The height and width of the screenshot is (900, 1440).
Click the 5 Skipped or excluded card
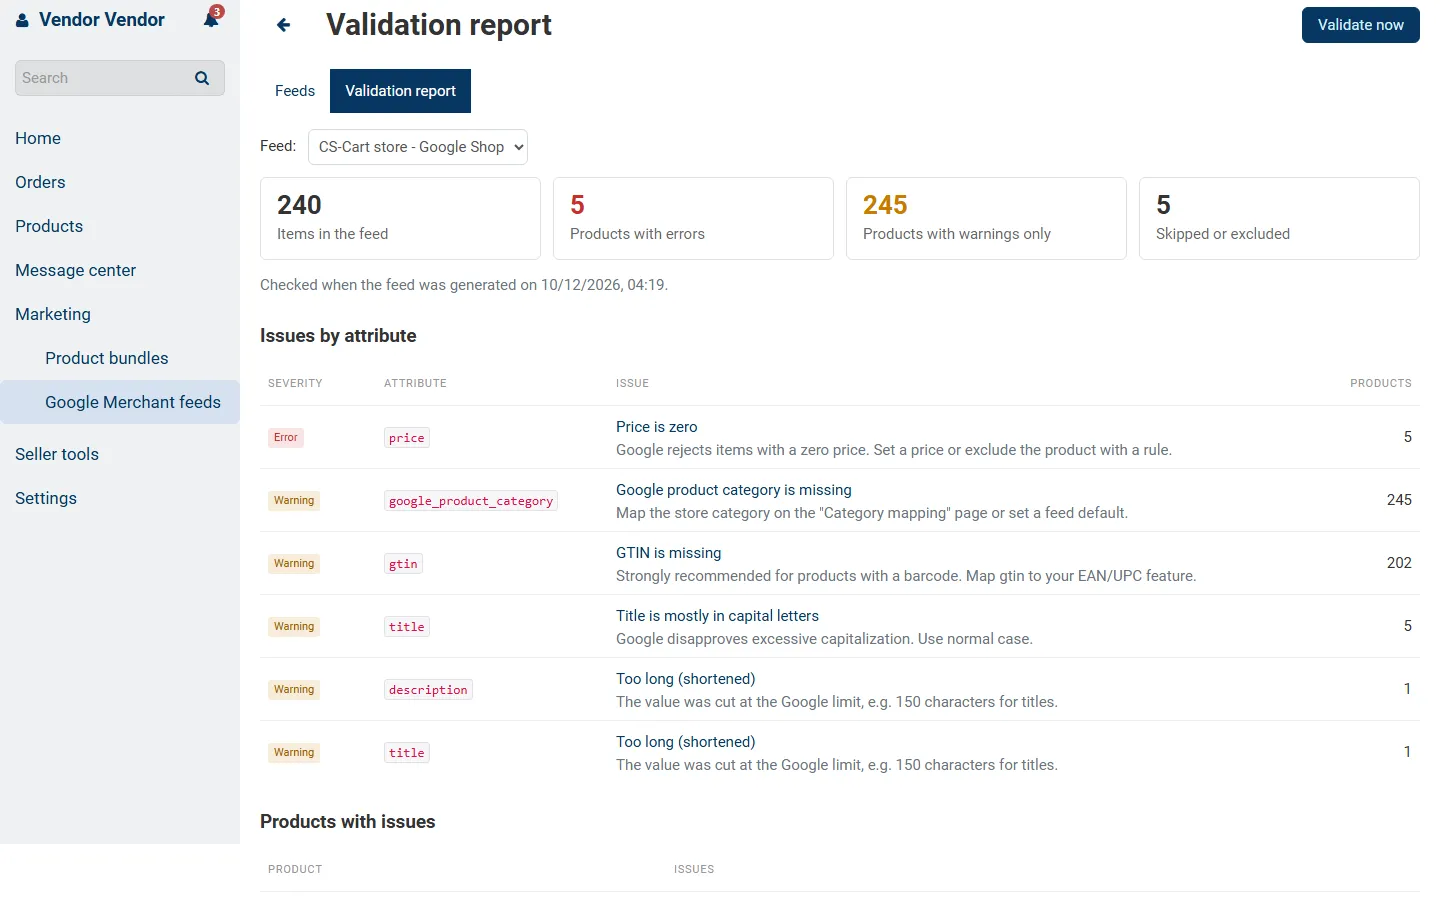pyautogui.click(x=1279, y=219)
